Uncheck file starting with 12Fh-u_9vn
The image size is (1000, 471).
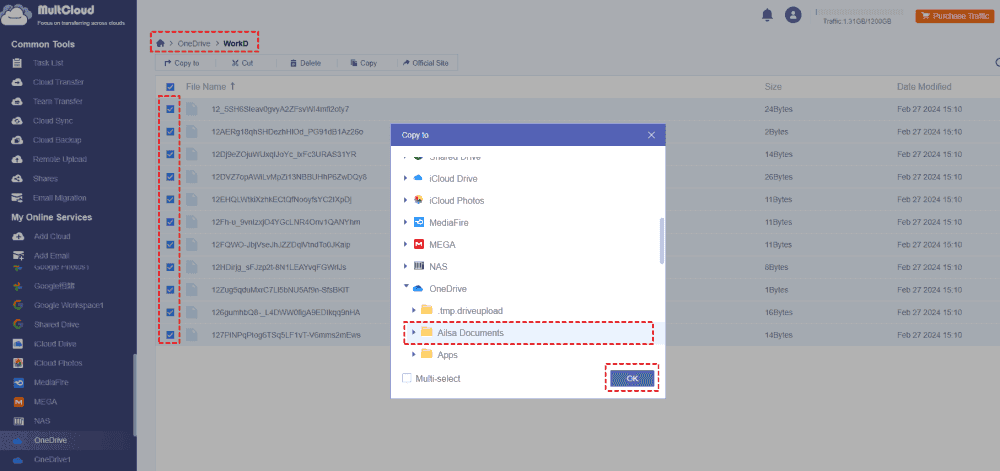click(x=170, y=222)
